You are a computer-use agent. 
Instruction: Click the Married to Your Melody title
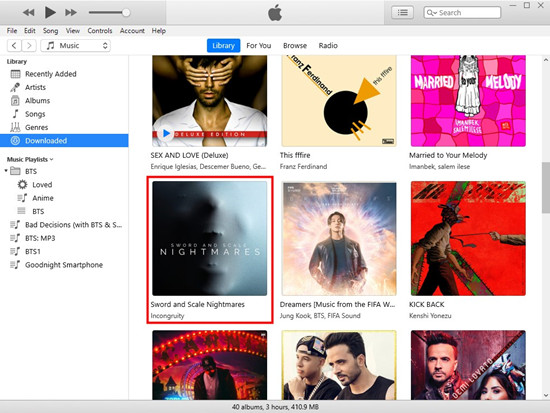click(448, 155)
